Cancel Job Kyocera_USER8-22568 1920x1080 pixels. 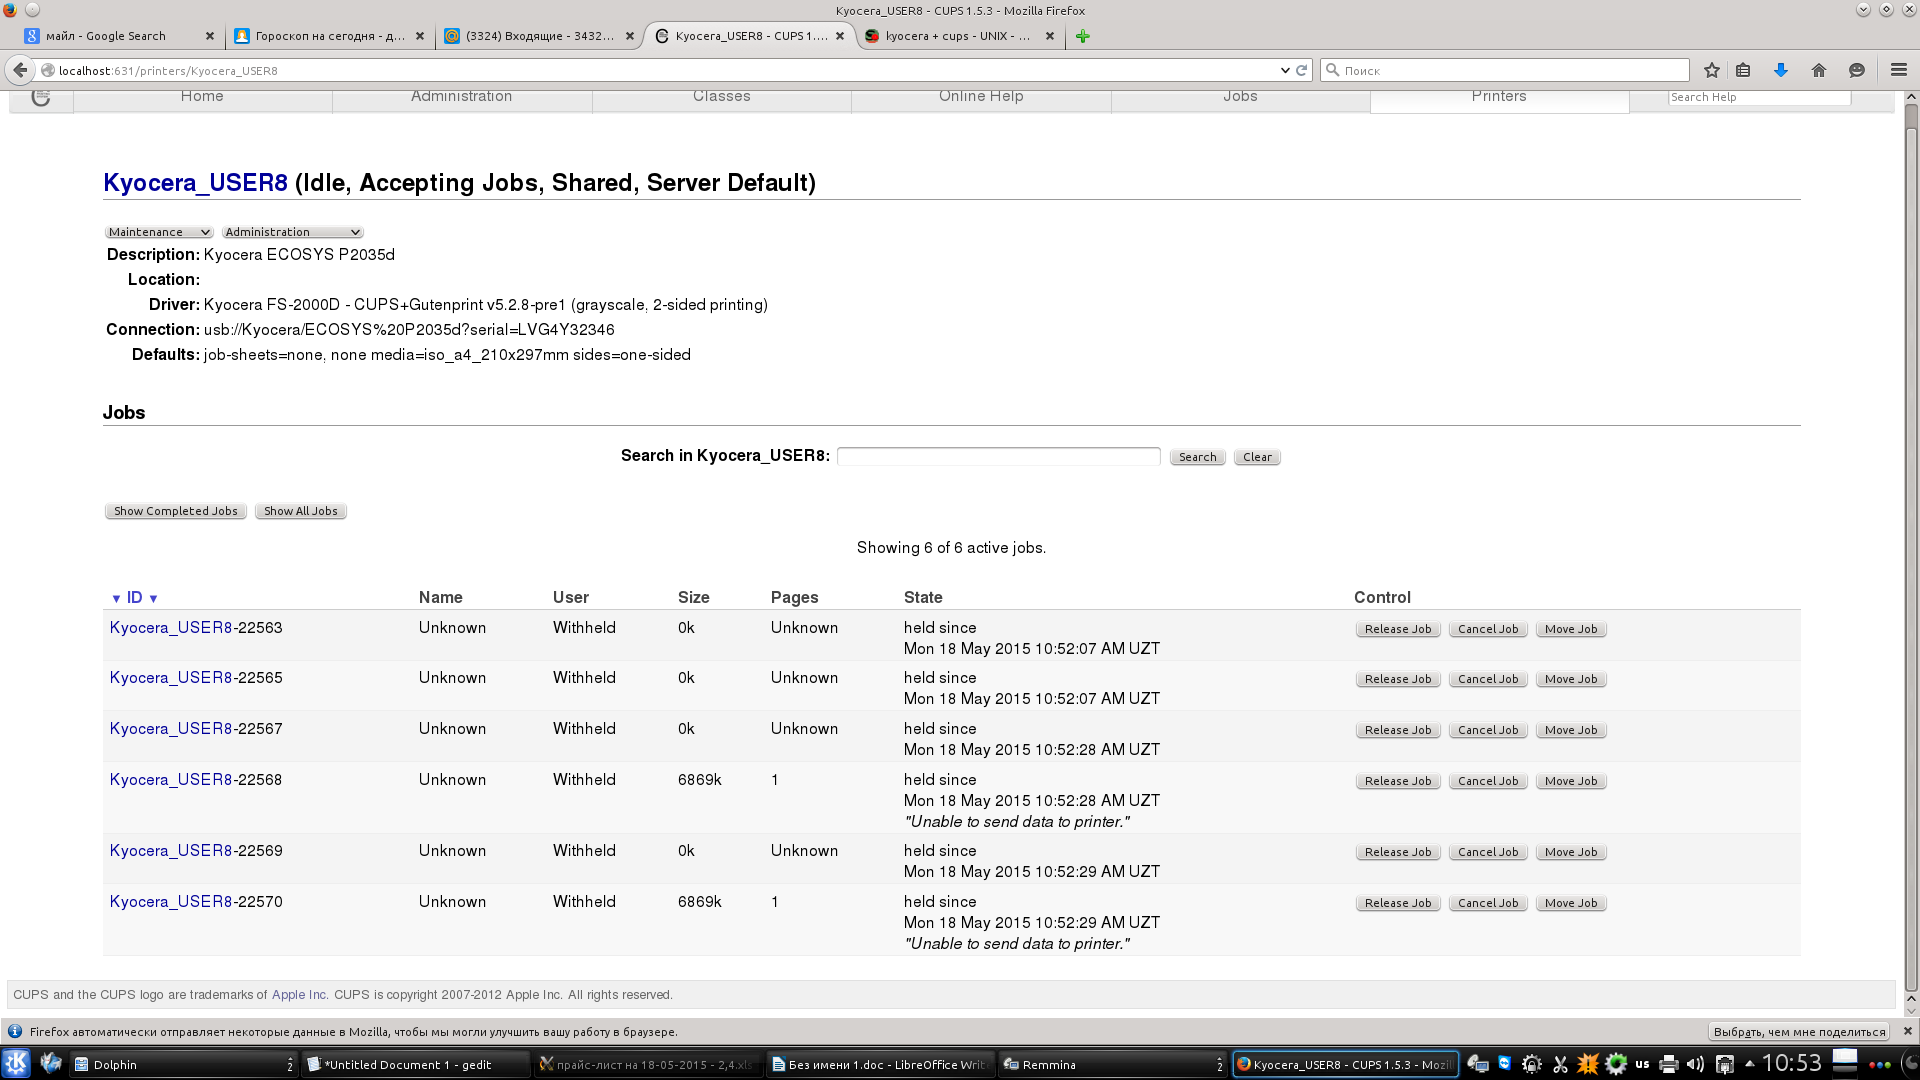click(x=1488, y=781)
